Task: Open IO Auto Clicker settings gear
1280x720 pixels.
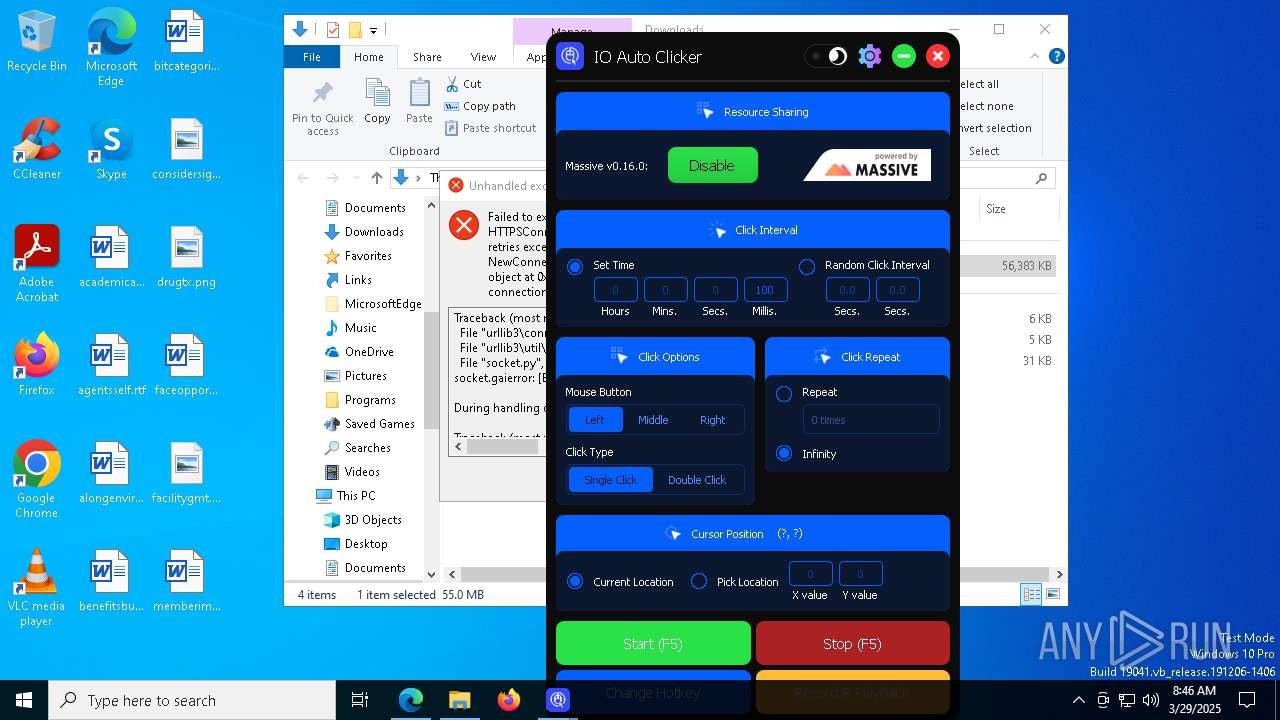Action: tap(870, 57)
